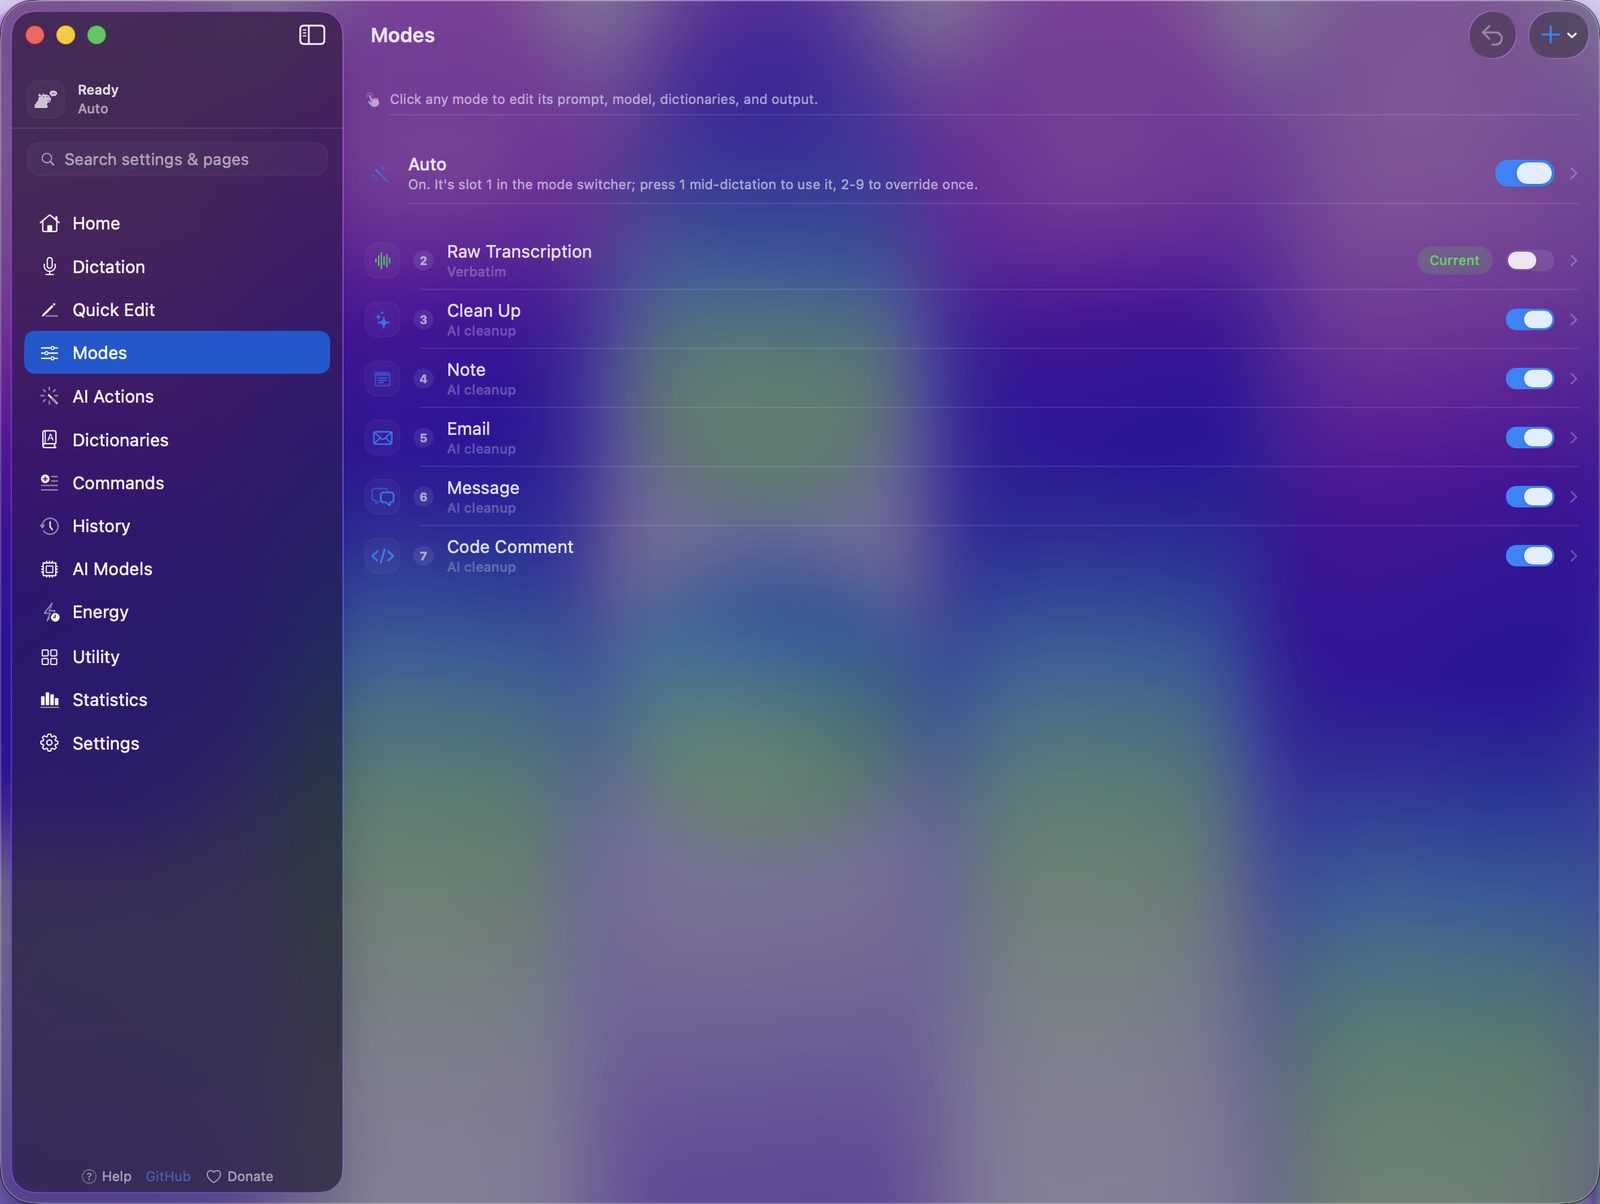
Task: Click the Search settings & pages field
Action: 177,159
